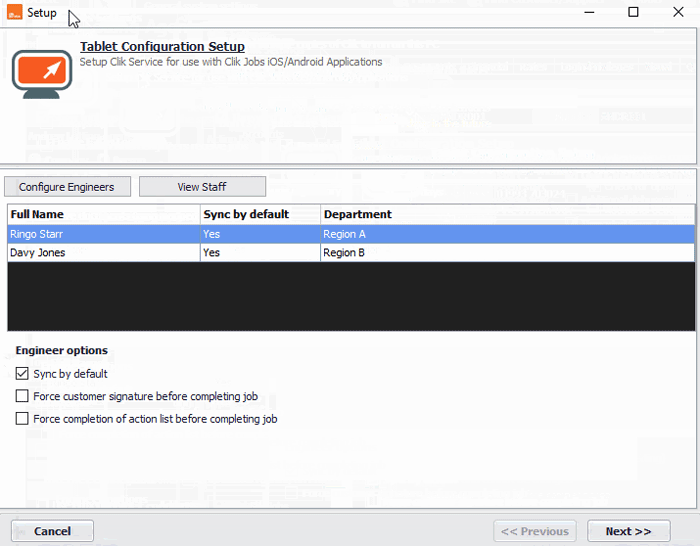Maximize the Setup window

pyautogui.click(x=633, y=12)
